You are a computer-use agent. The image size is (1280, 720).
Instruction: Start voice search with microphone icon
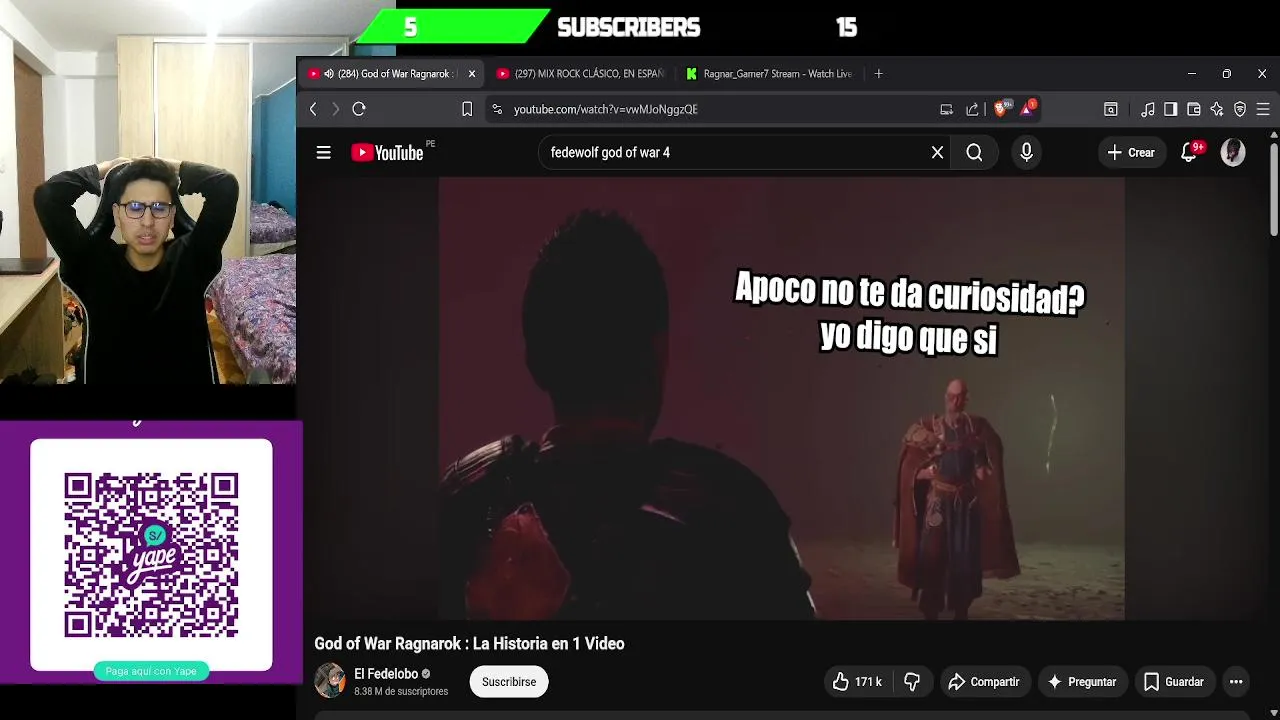coord(1026,153)
